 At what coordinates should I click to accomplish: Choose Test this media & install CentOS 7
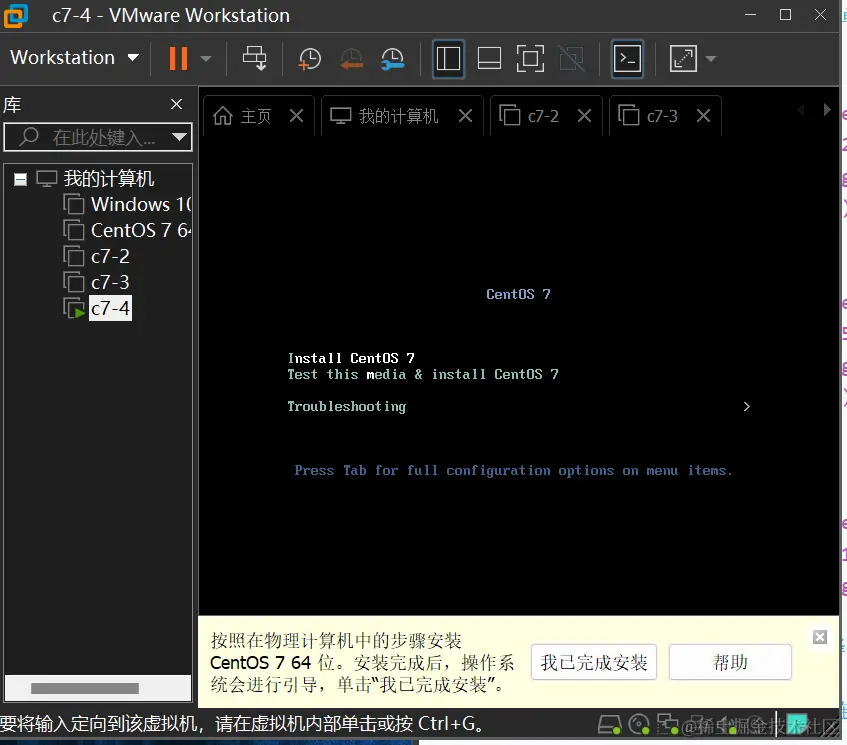tap(423, 374)
